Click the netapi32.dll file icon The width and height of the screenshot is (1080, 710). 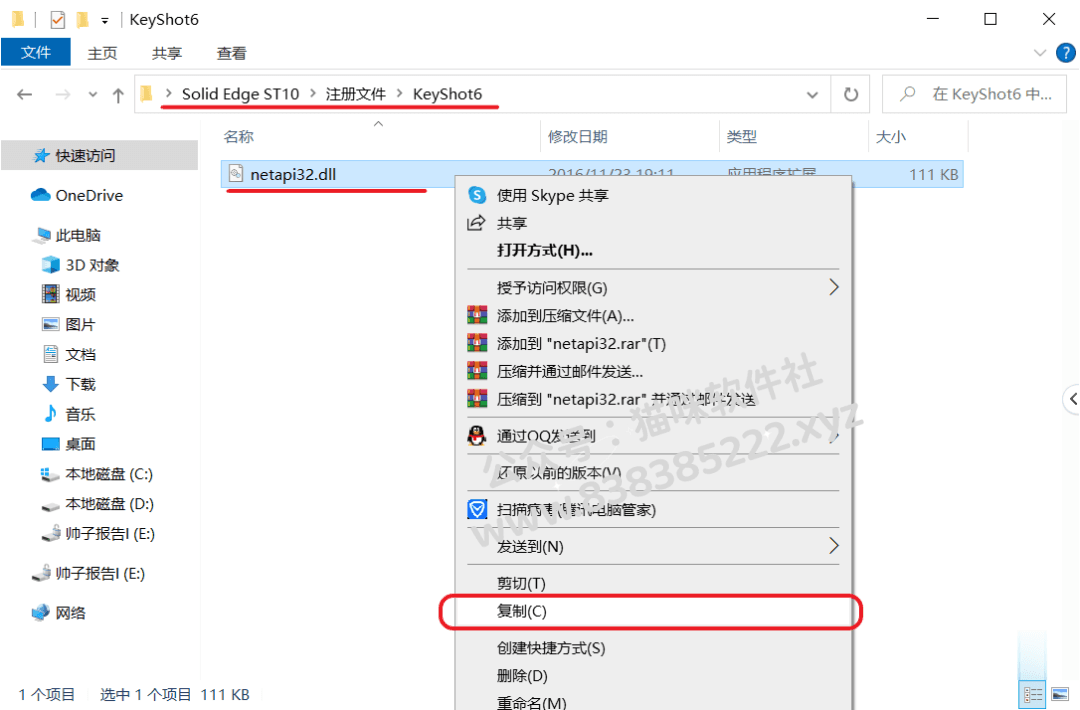click(236, 174)
